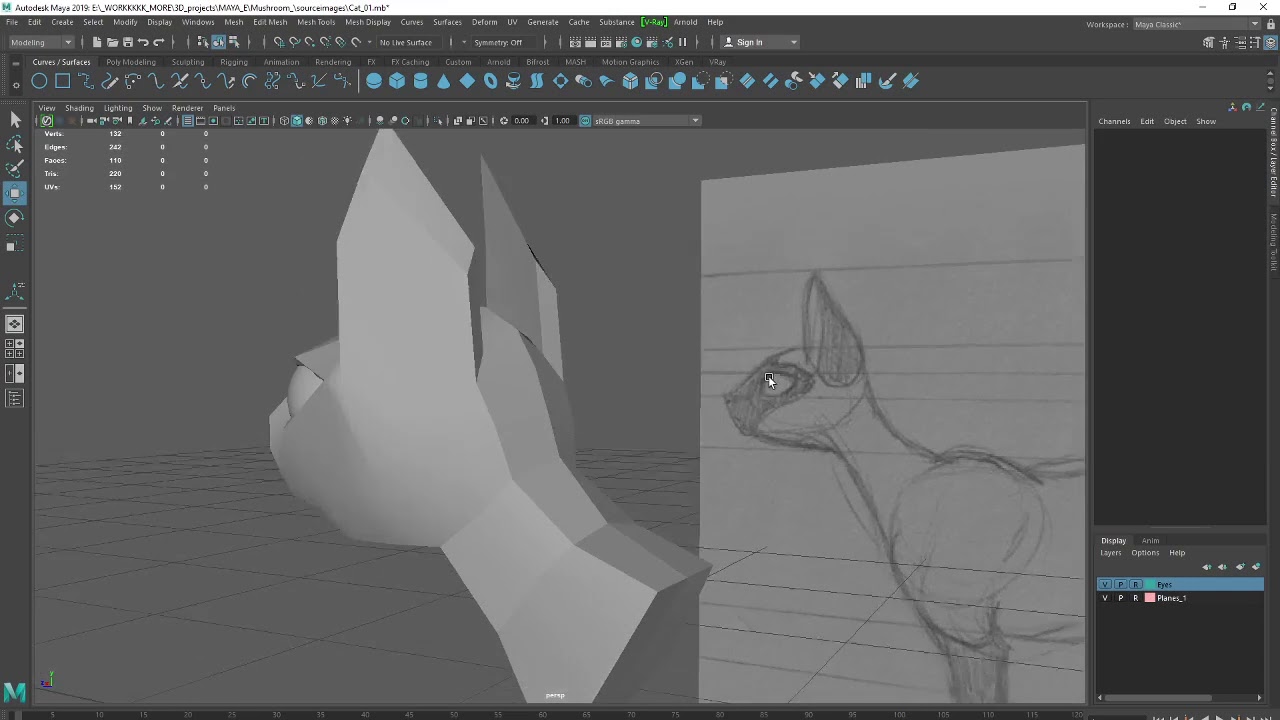The image size is (1280, 720).
Task: Create a polygon cube from the shelf
Action: pyautogui.click(x=397, y=81)
